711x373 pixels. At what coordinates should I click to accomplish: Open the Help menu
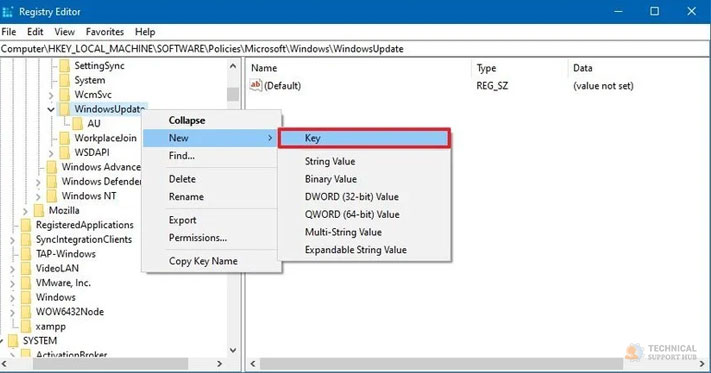(x=145, y=32)
